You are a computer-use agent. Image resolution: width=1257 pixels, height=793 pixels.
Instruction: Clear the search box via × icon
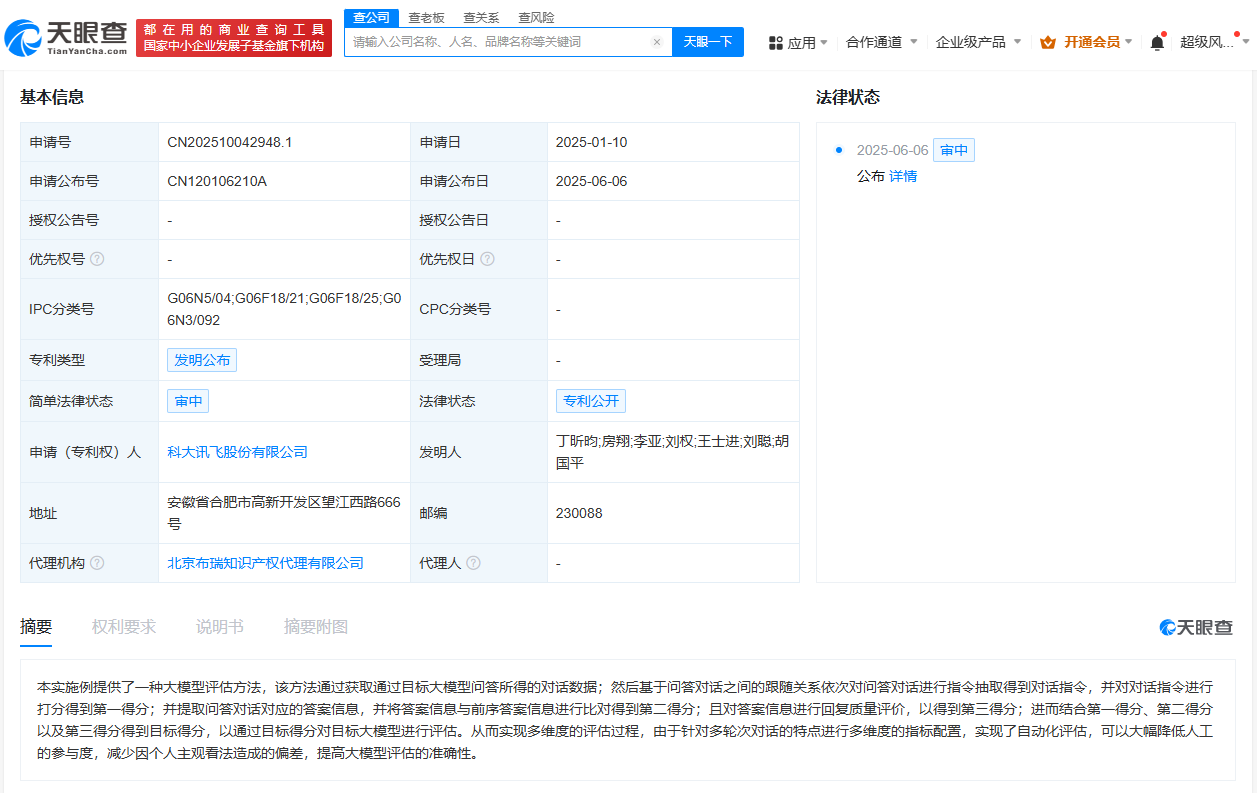tap(655, 42)
